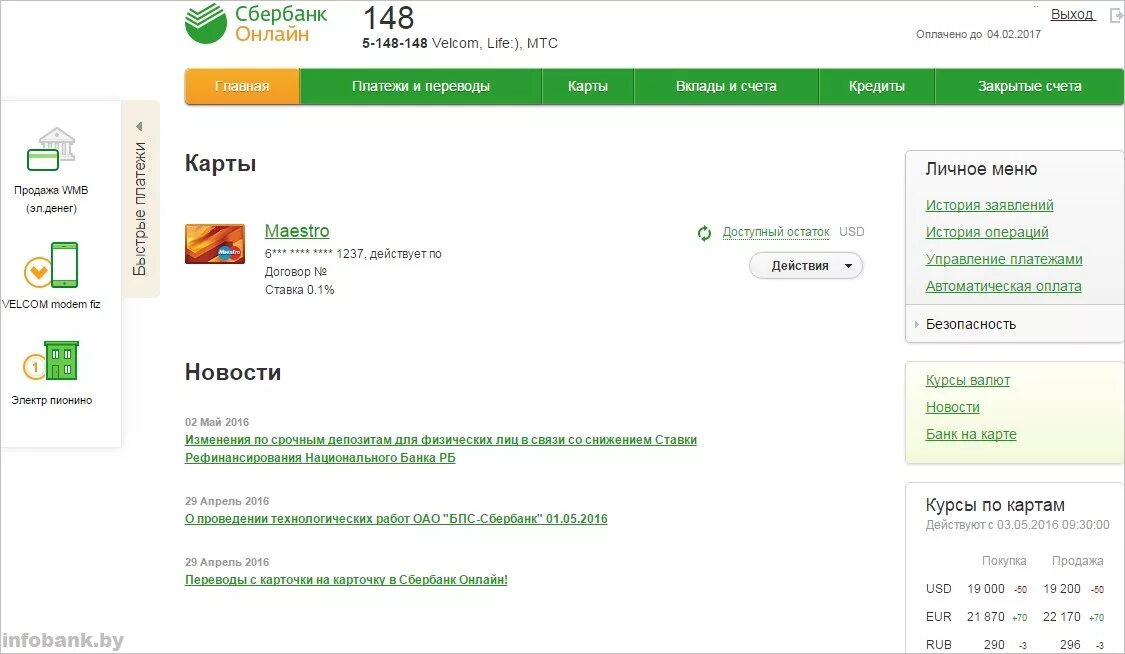Click the Доступный остаток link
1125x654 pixels.
[776, 232]
